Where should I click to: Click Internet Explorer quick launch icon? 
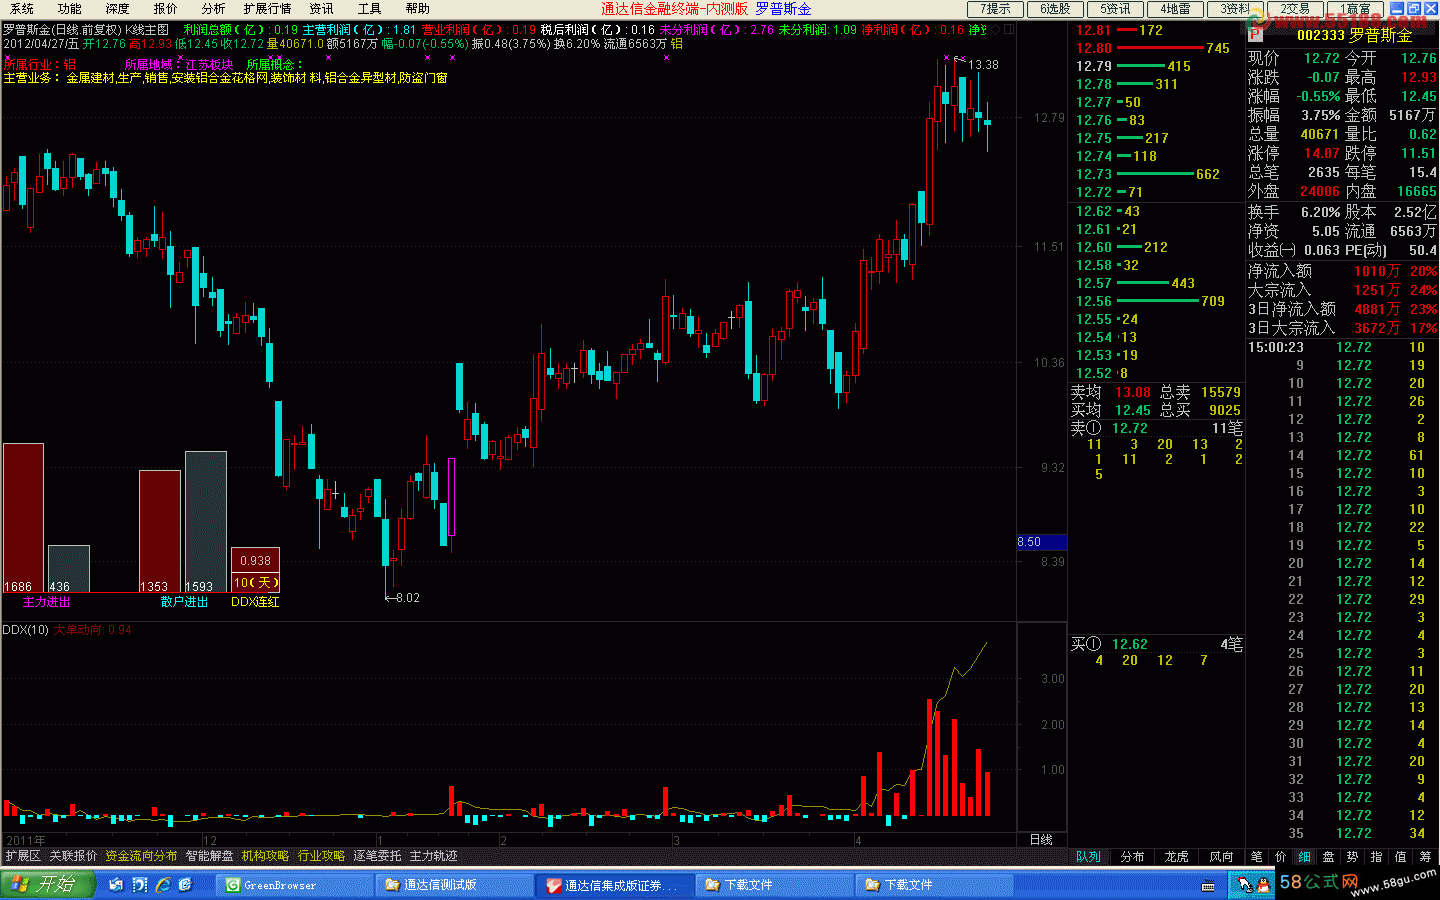pyautogui.click(x=163, y=885)
